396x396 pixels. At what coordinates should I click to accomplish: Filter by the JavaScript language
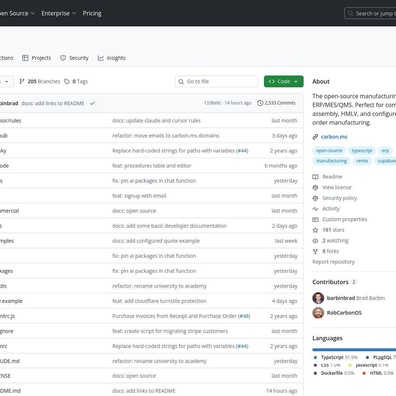click(368, 365)
